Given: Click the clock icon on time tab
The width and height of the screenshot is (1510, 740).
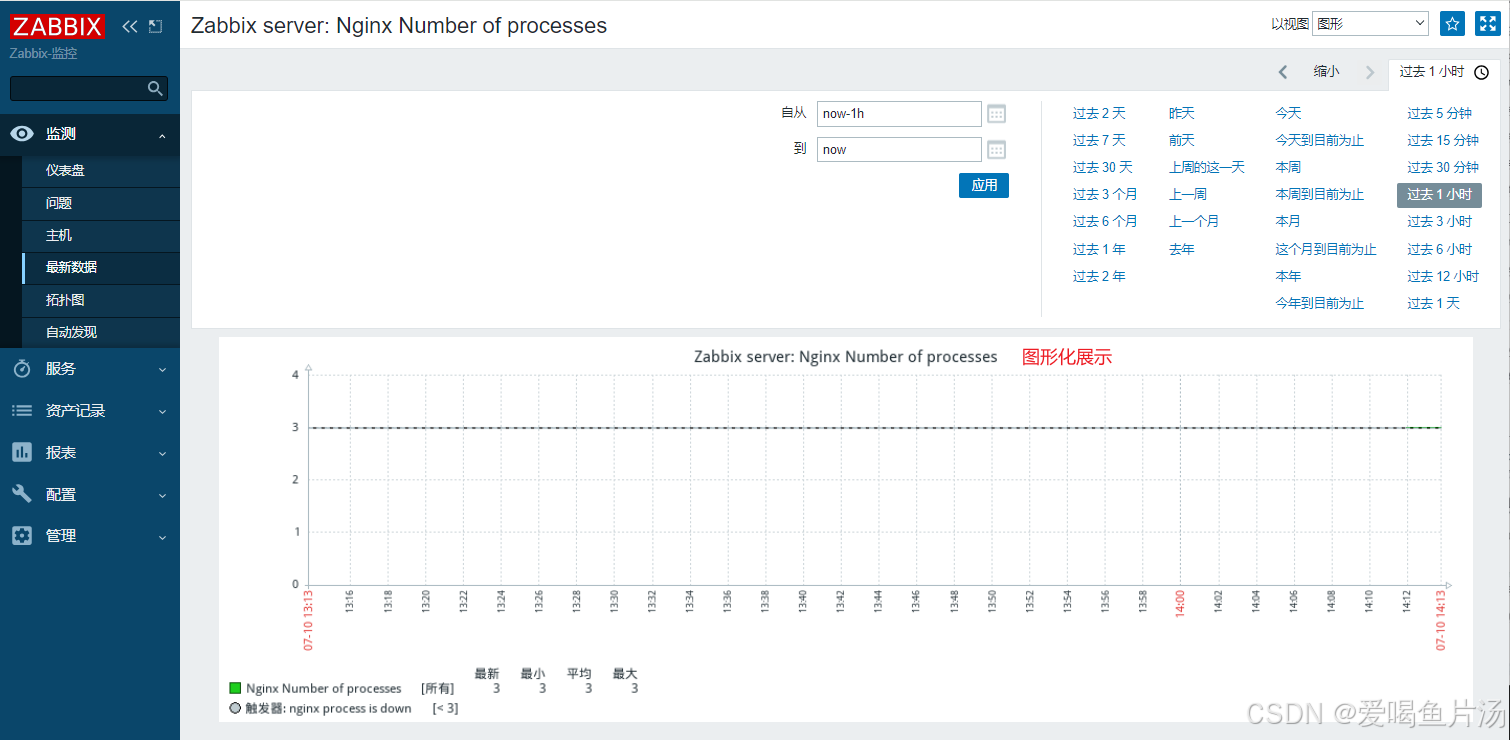Looking at the screenshot, I should [x=1481, y=72].
